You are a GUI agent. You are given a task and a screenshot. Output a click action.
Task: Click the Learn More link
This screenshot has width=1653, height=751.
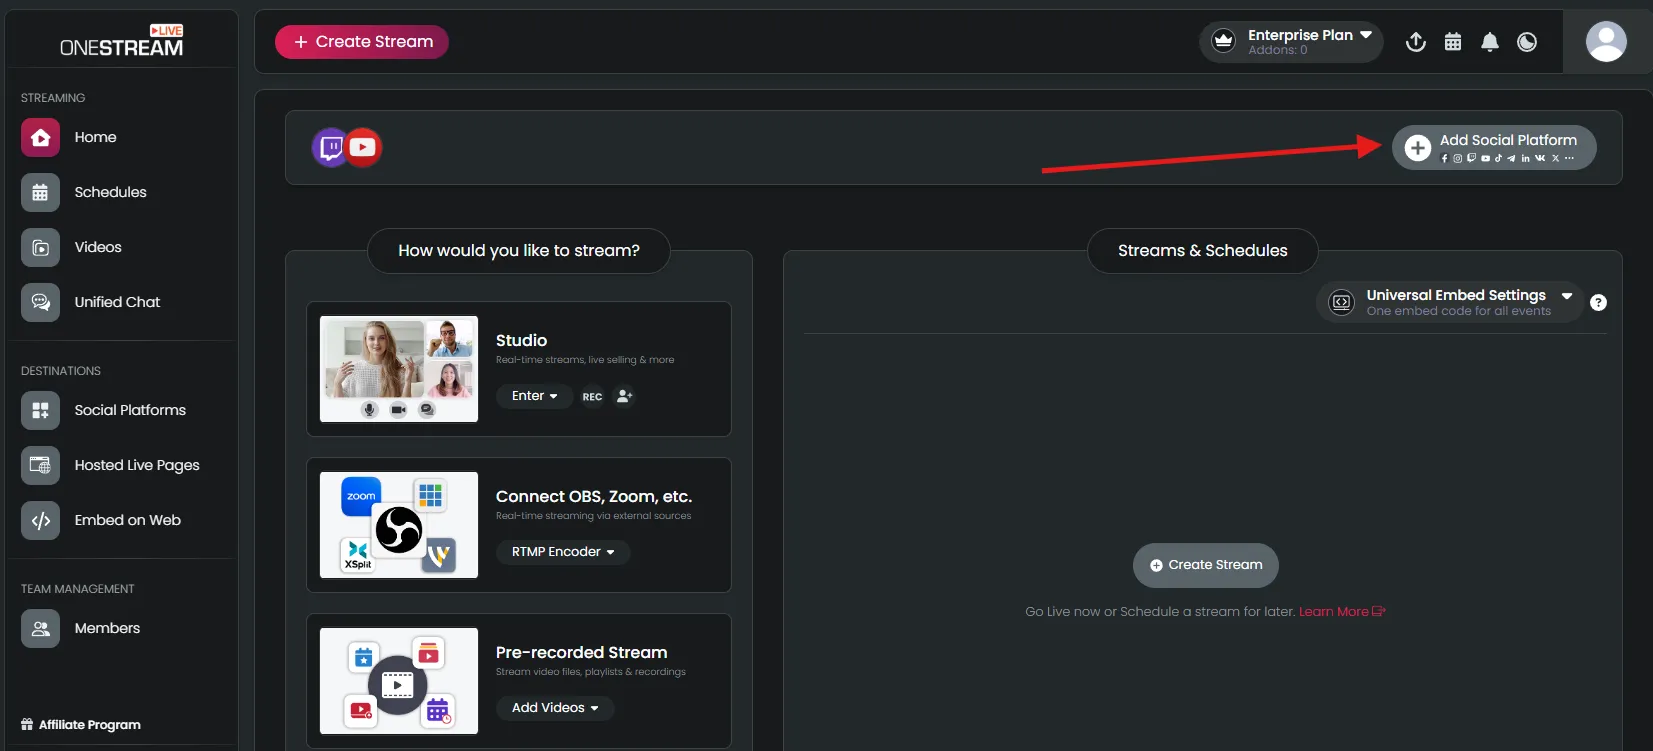pos(1340,612)
